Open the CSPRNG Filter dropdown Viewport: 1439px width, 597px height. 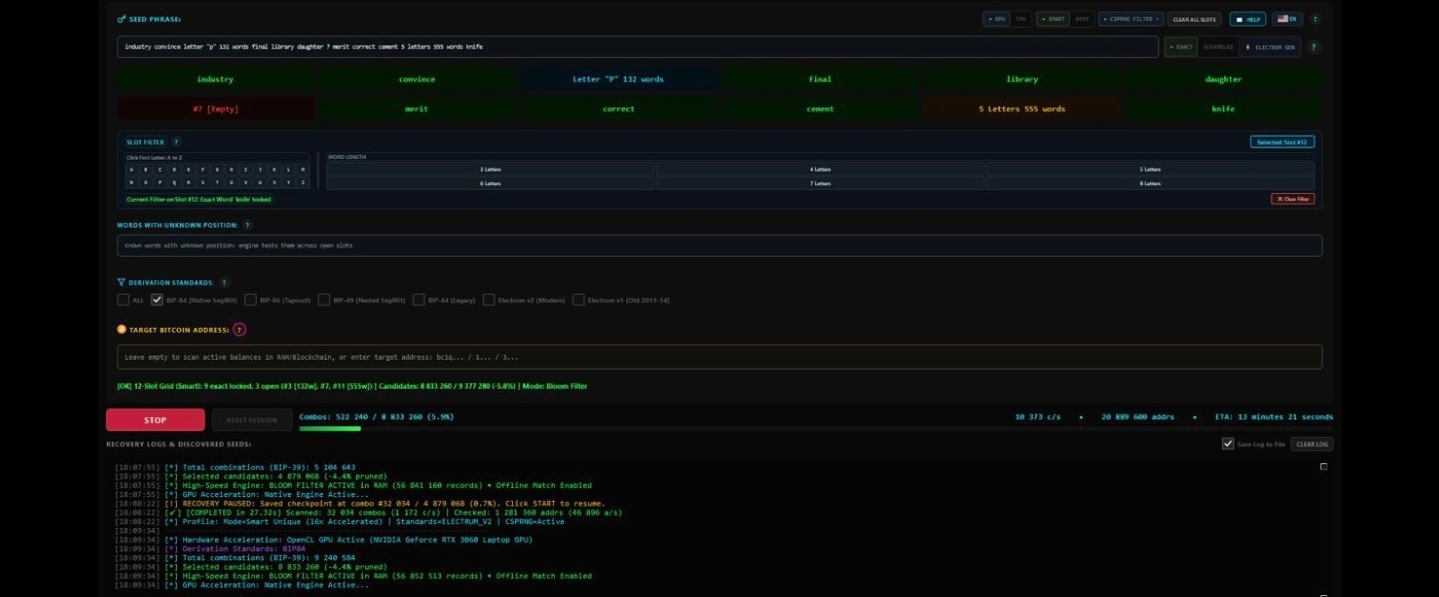click(x=1131, y=19)
